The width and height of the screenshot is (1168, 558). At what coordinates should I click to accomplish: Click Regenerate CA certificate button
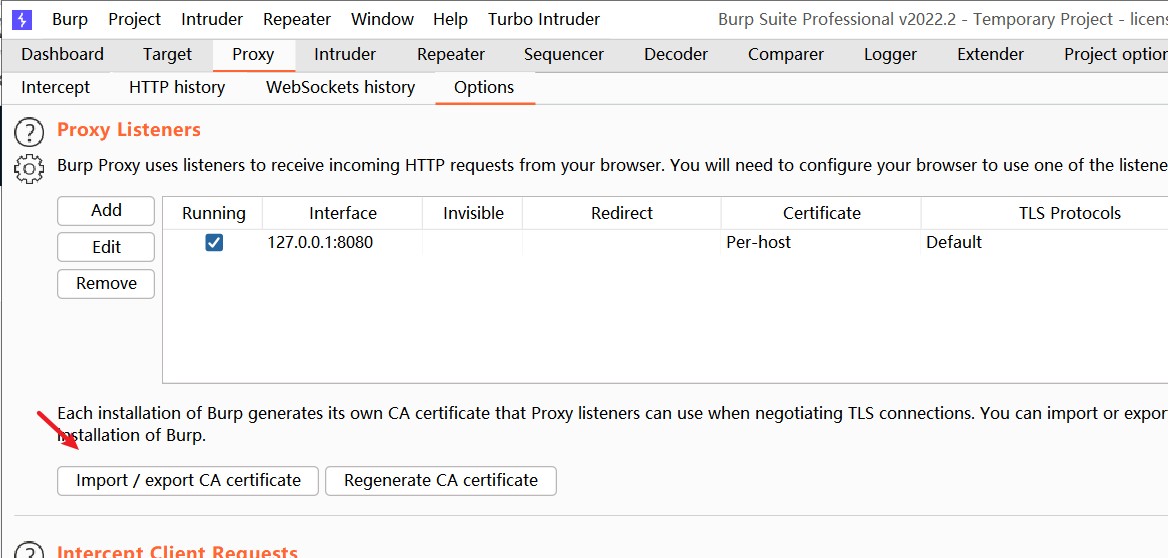441,481
